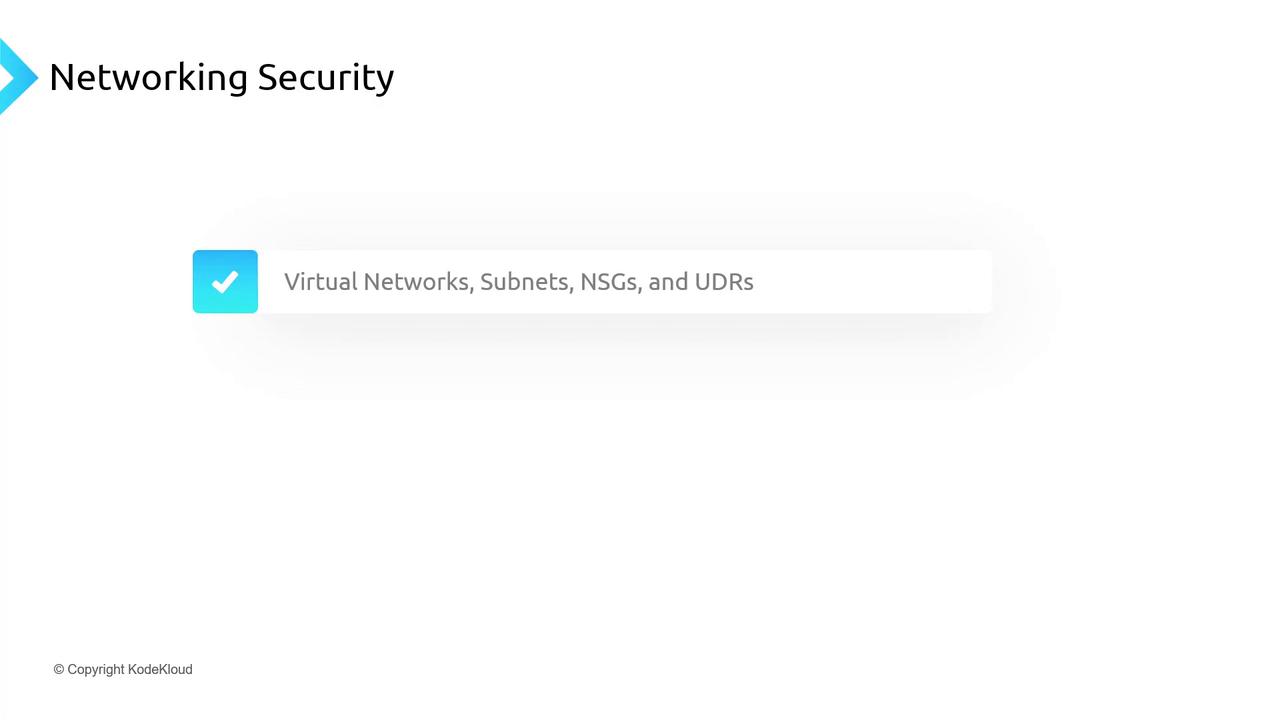Select the "Networking Security" slide title
Image resolution: width=1280 pixels, height=720 pixels.
[221, 77]
